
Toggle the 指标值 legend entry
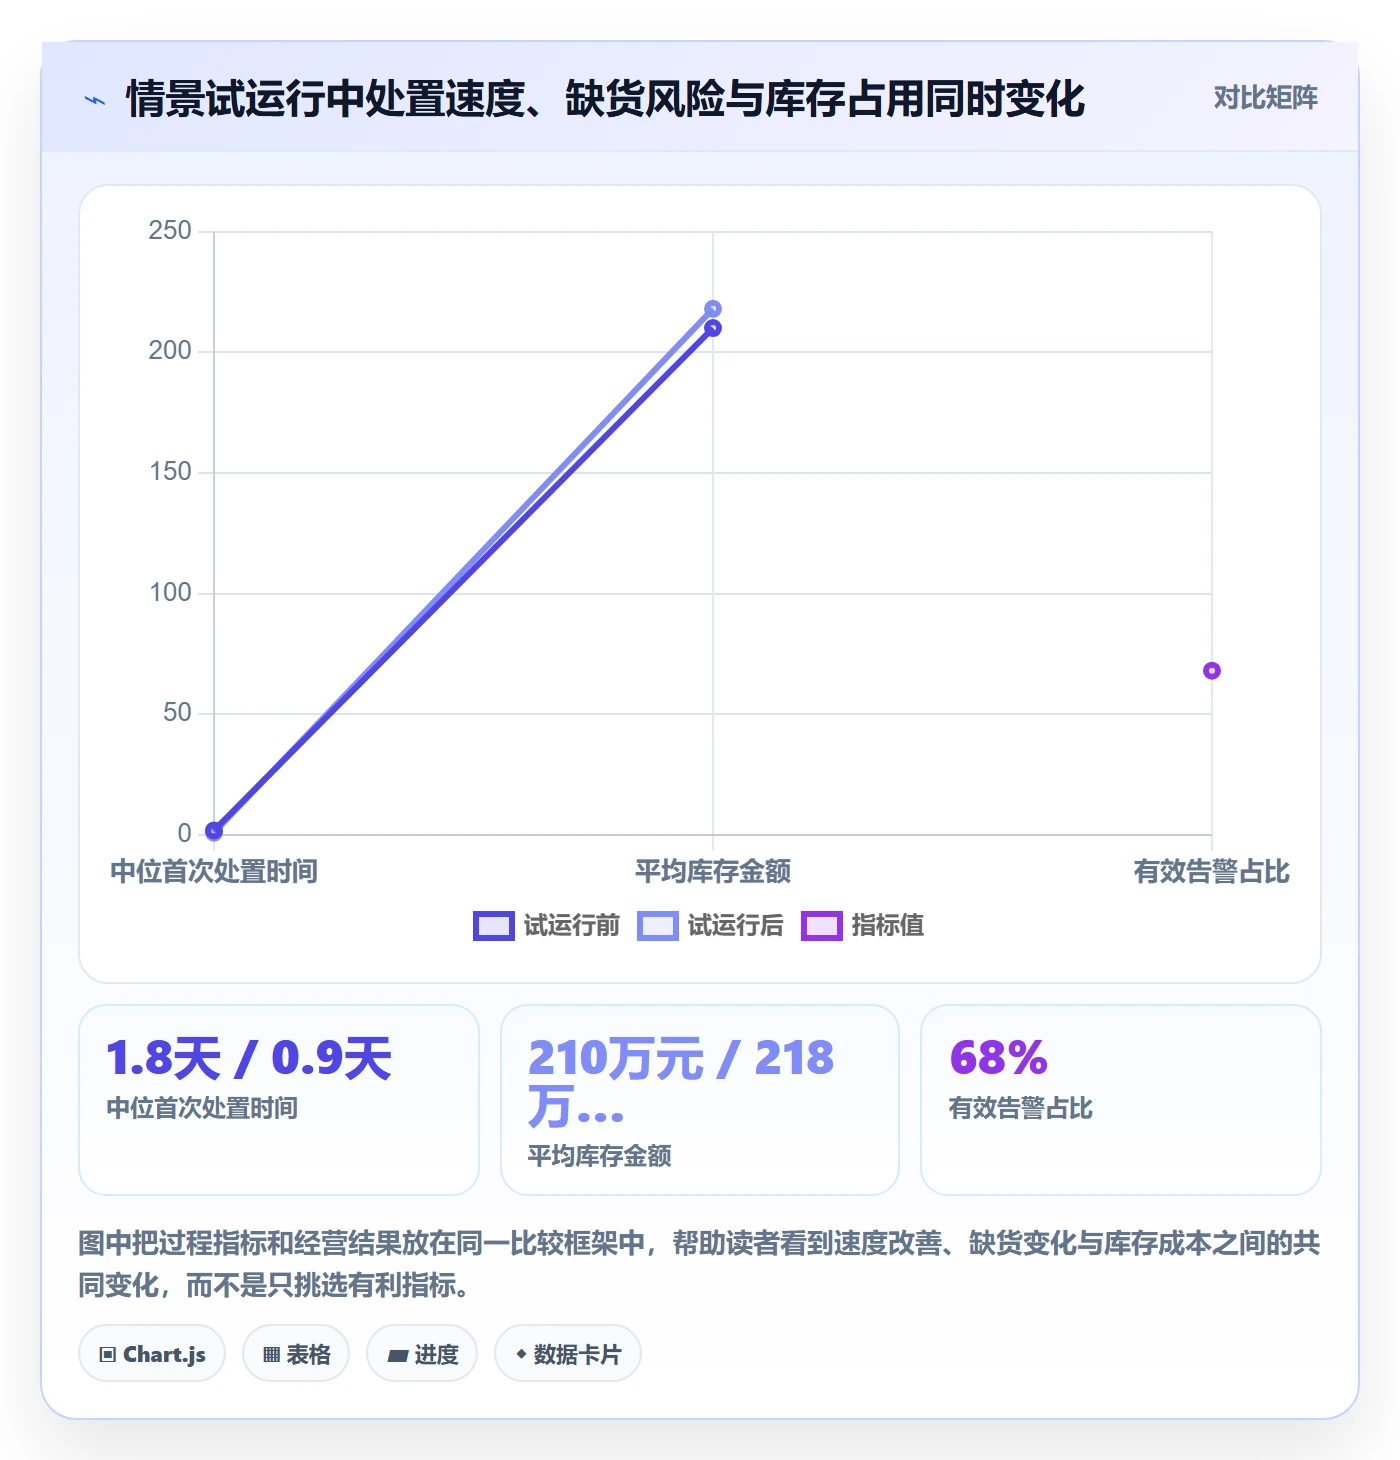coord(863,926)
